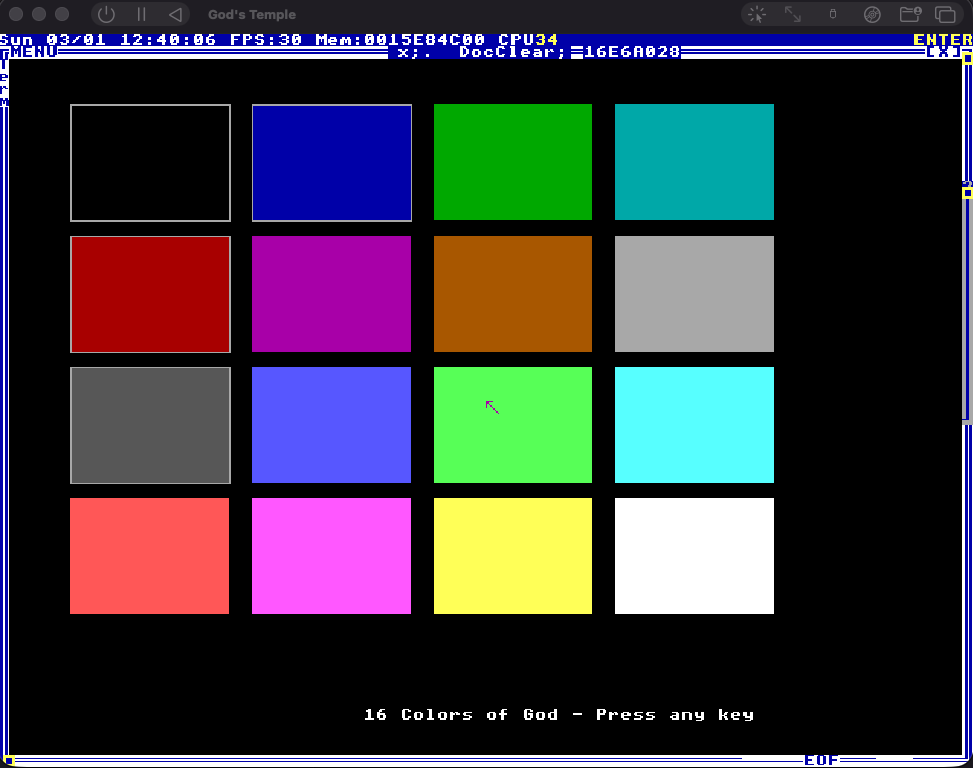Viewport: 973px width, 768px height.
Task: Click the multiple displays icon on the far right
Action: click(x=945, y=14)
